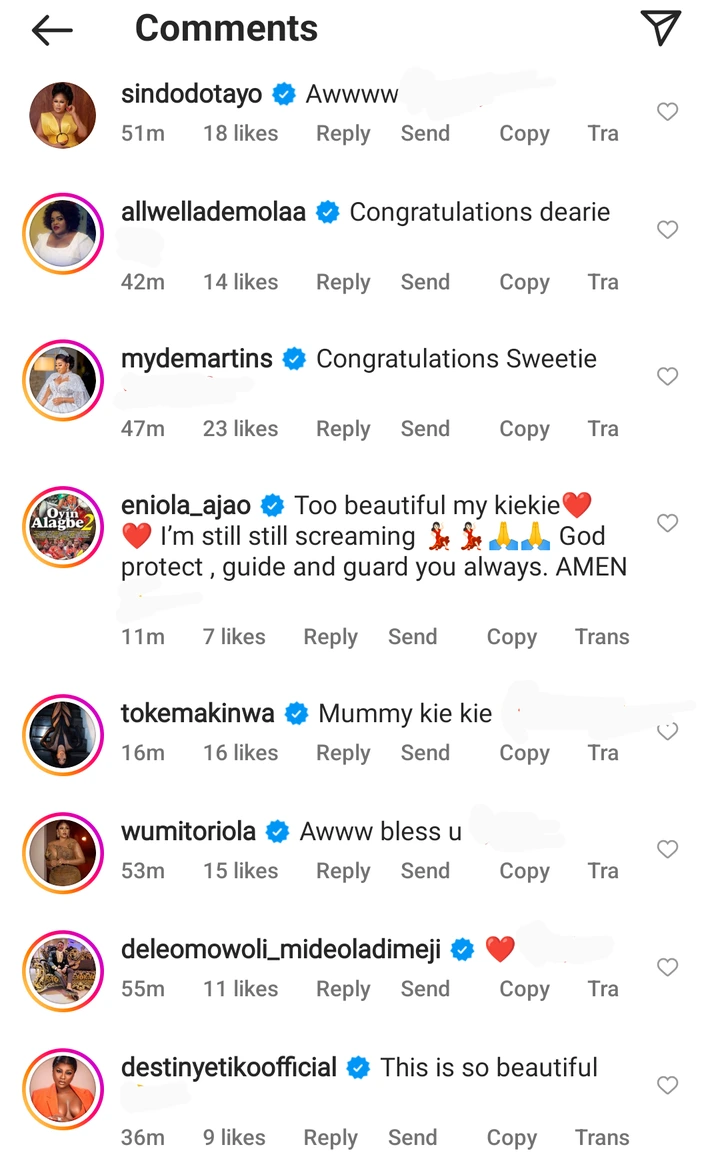720x1165 pixels.
Task: Heart destinyetikoofficial's comment
Action: (x=667, y=1085)
